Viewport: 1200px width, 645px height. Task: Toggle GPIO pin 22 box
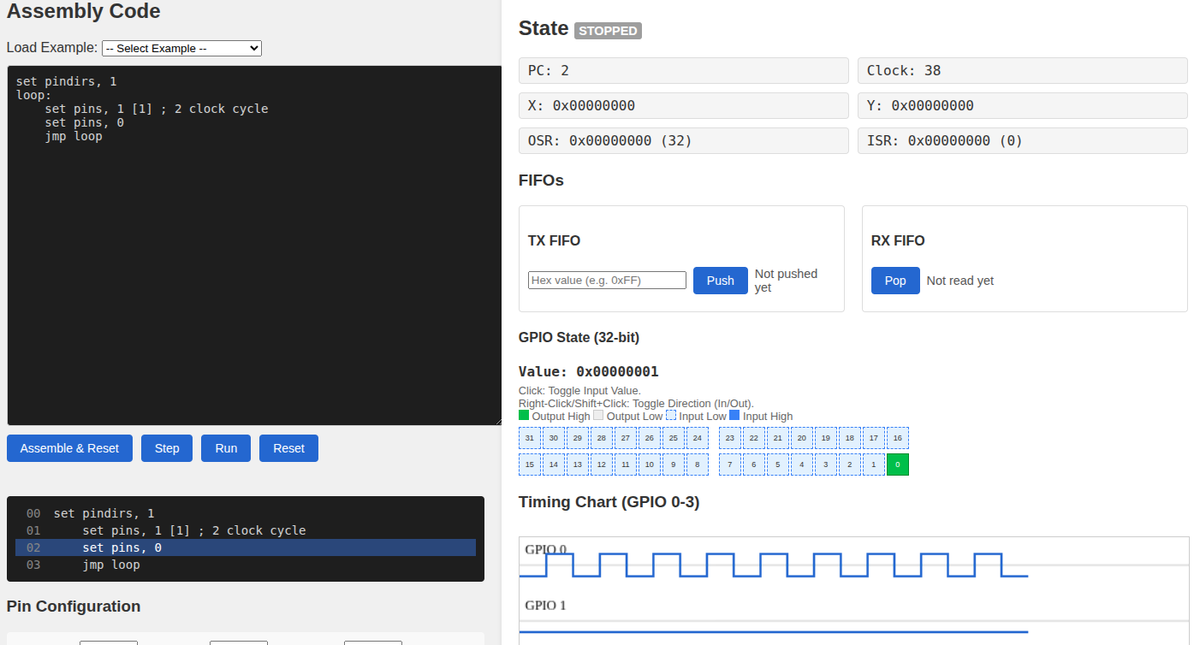click(754, 438)
